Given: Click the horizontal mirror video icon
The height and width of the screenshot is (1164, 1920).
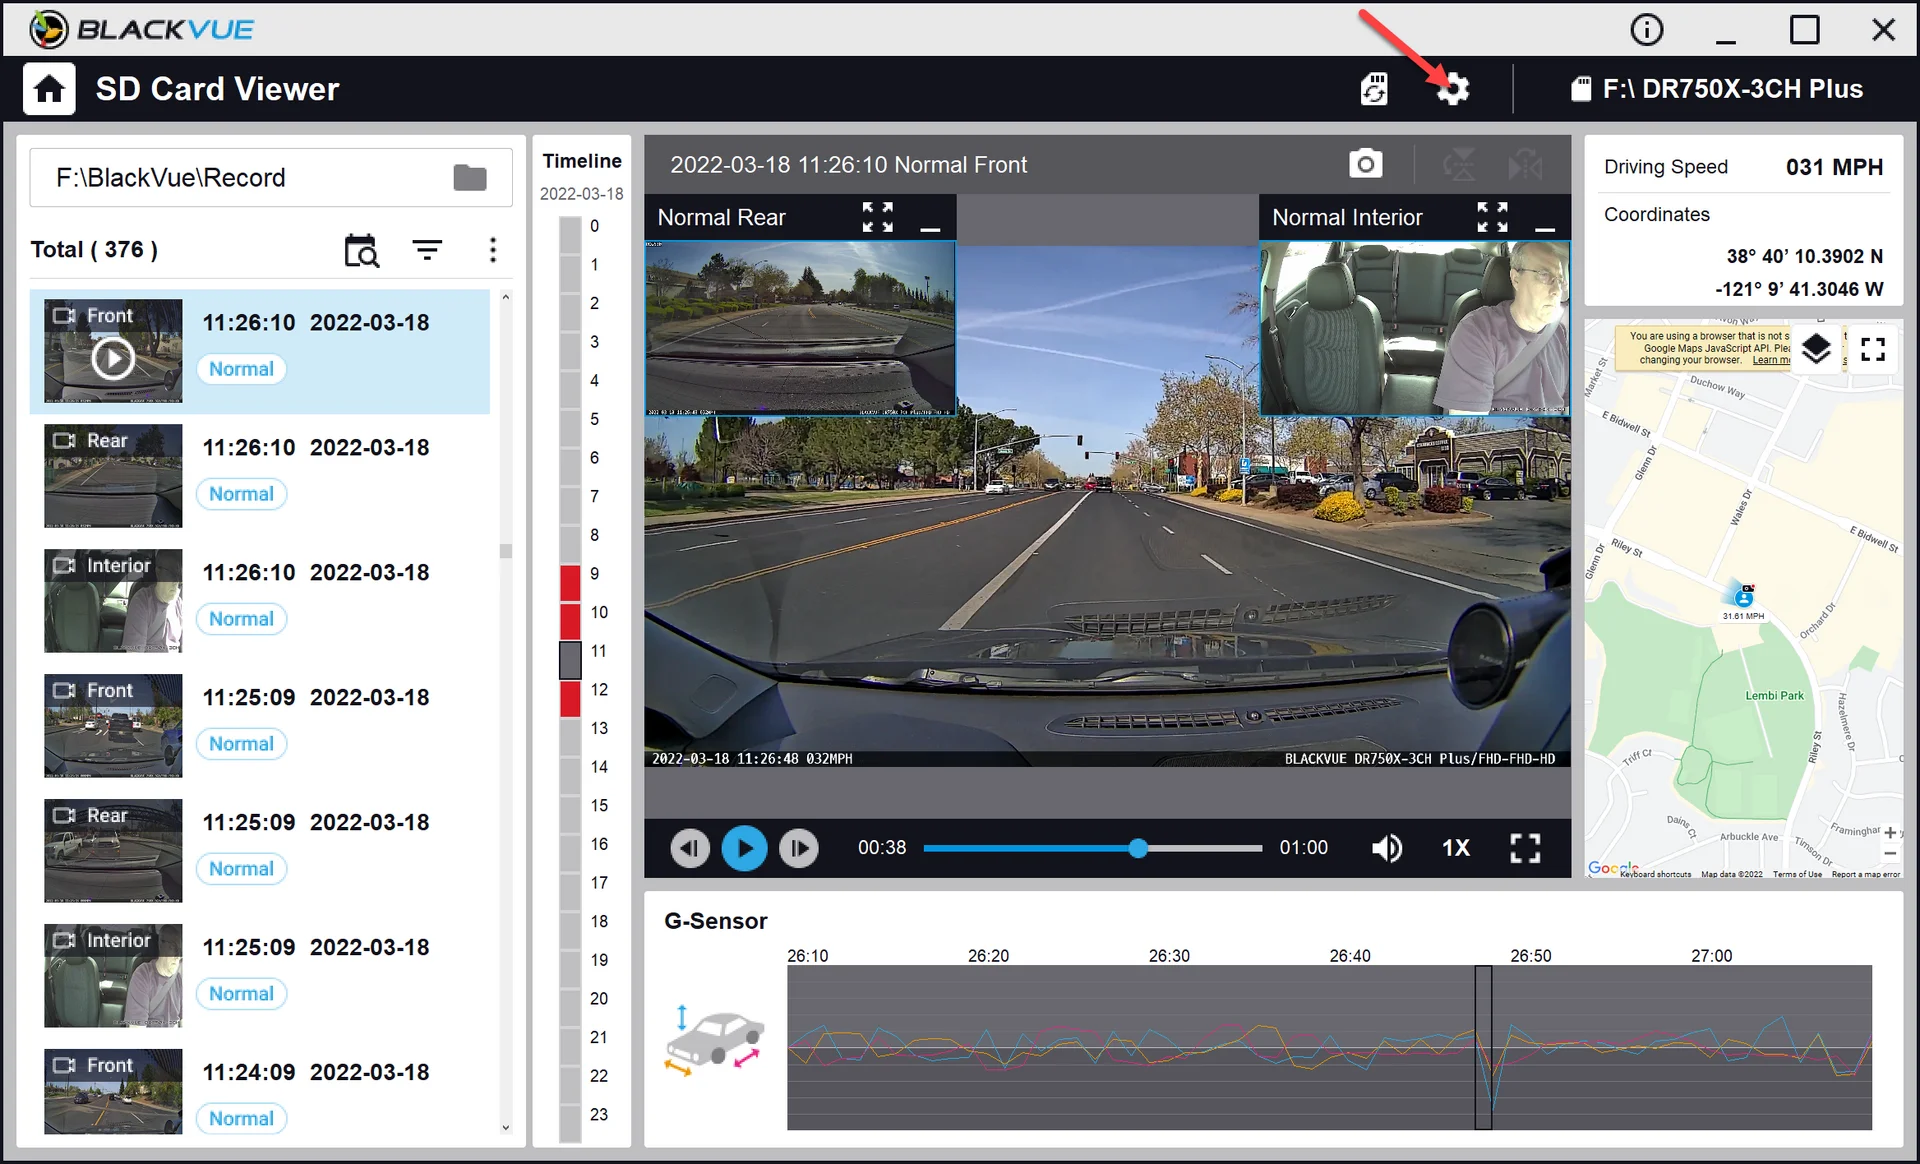Looking at the screenshot, I should [1525, 164].
